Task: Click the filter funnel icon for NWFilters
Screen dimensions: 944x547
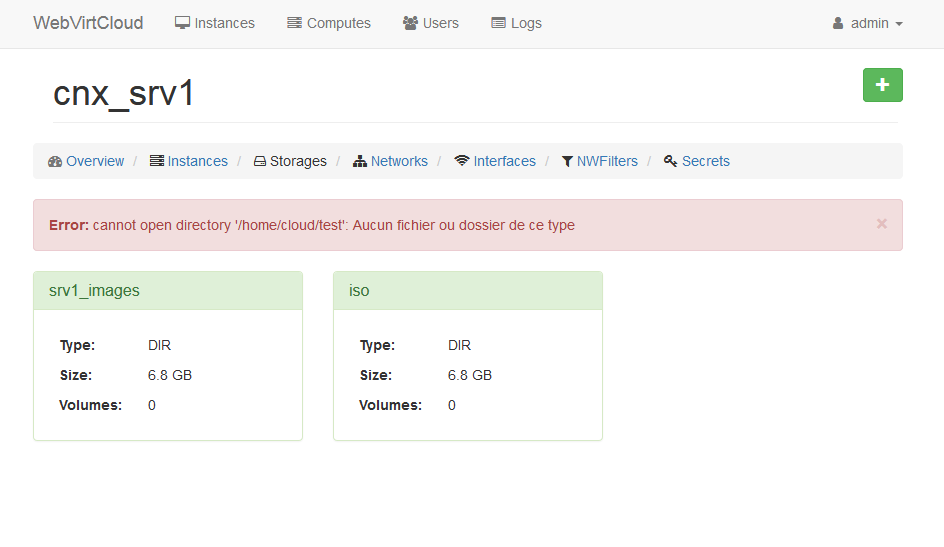Action: pyautogui.click(x=567, y=161)
